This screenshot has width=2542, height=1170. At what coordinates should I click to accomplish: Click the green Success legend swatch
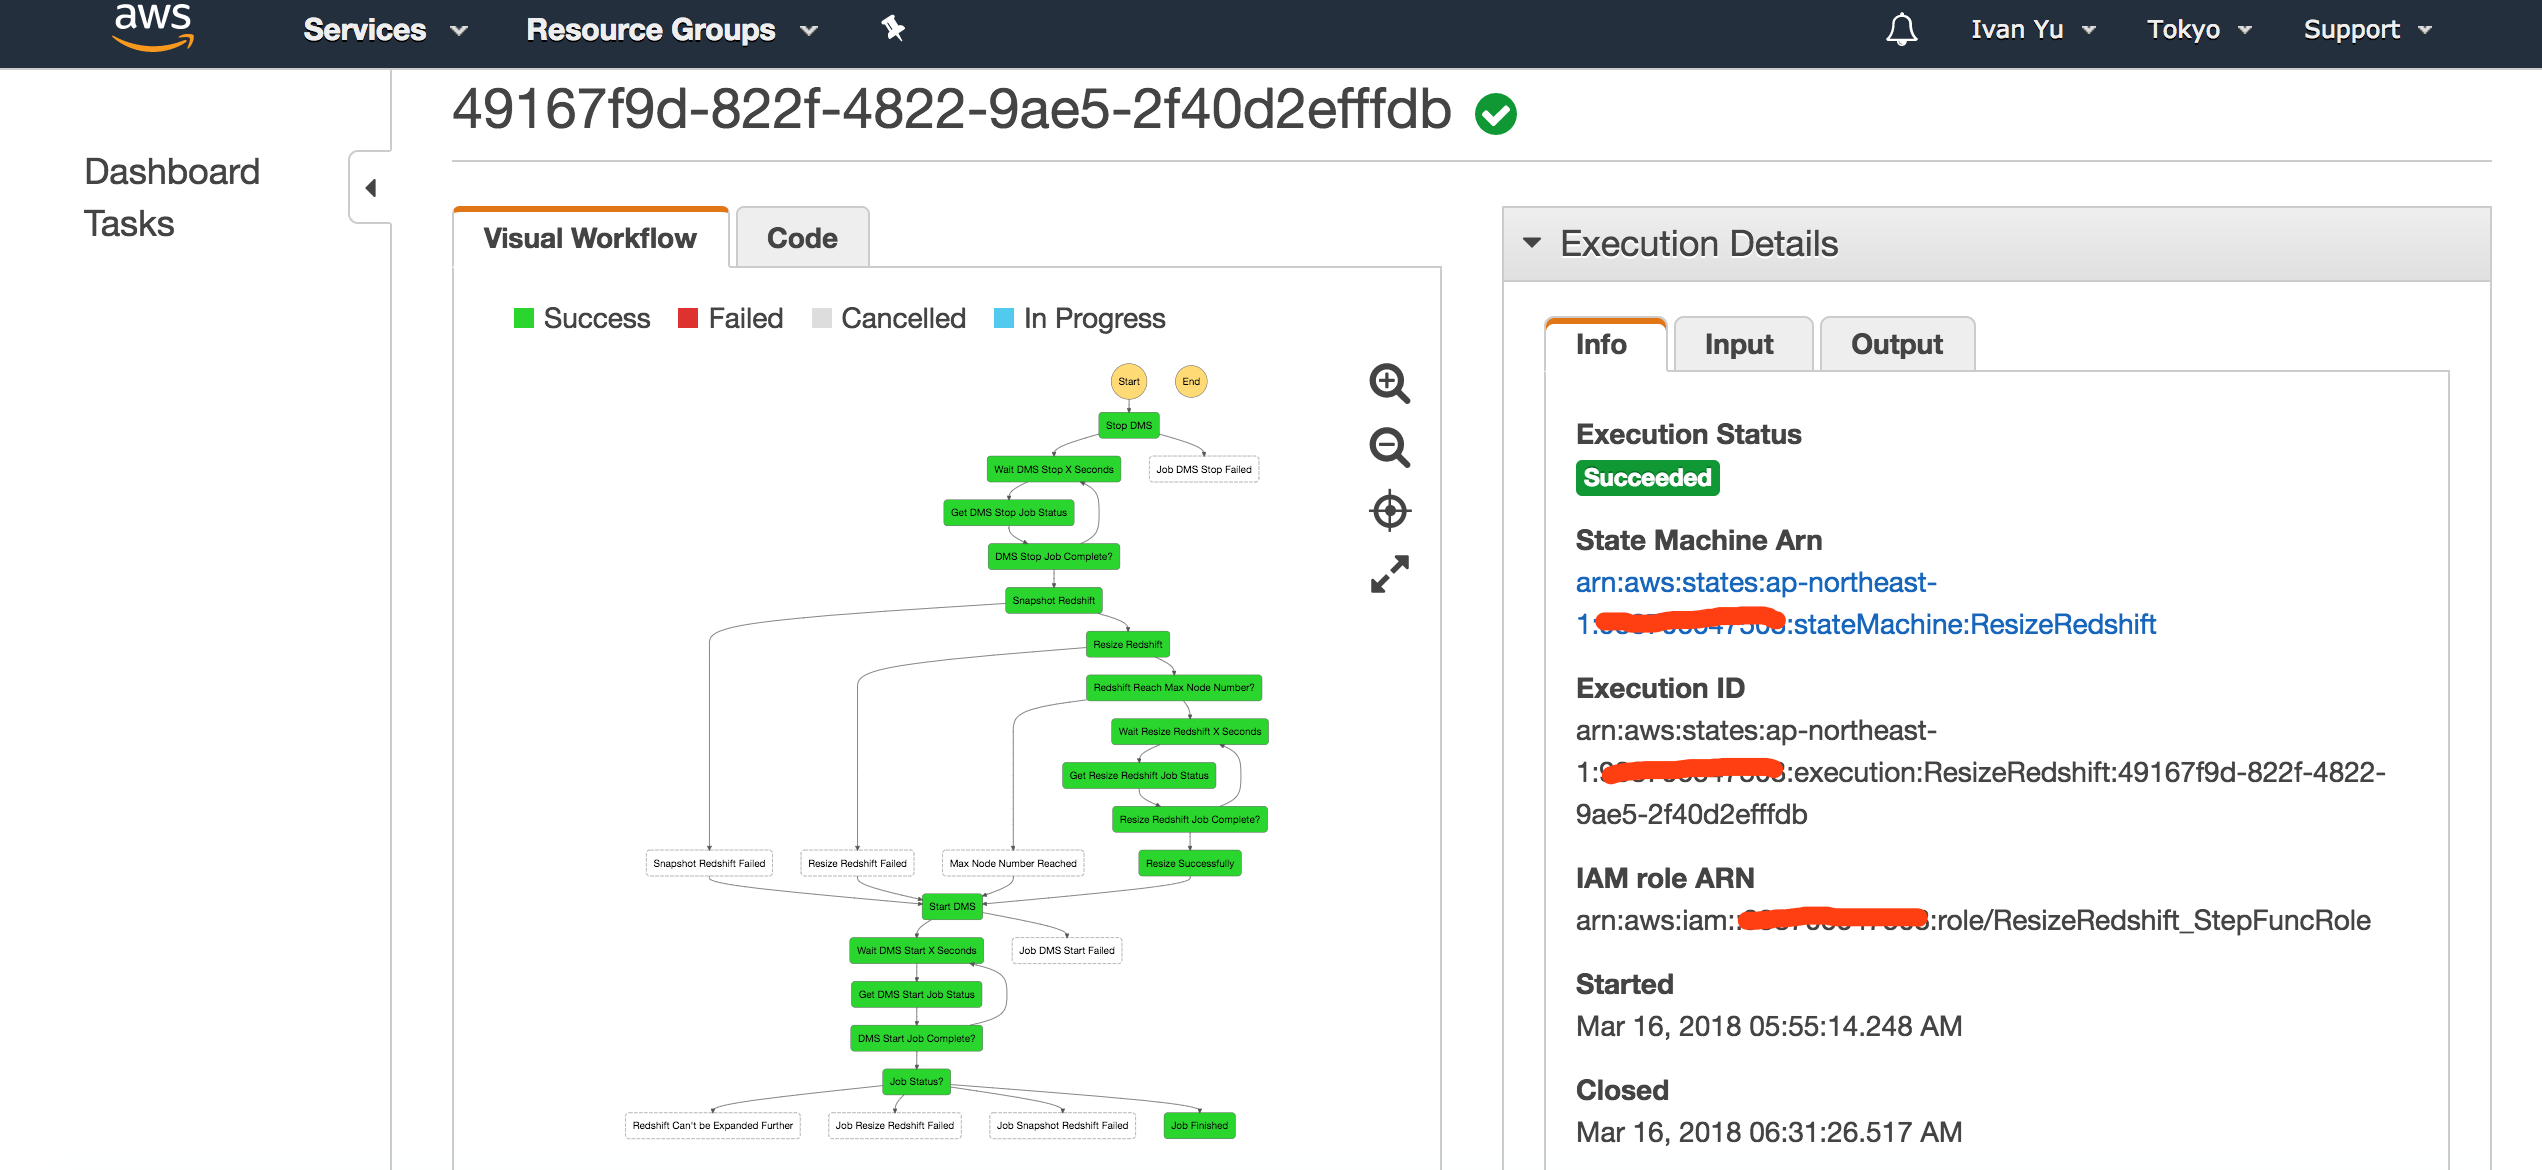pos(524,318)
